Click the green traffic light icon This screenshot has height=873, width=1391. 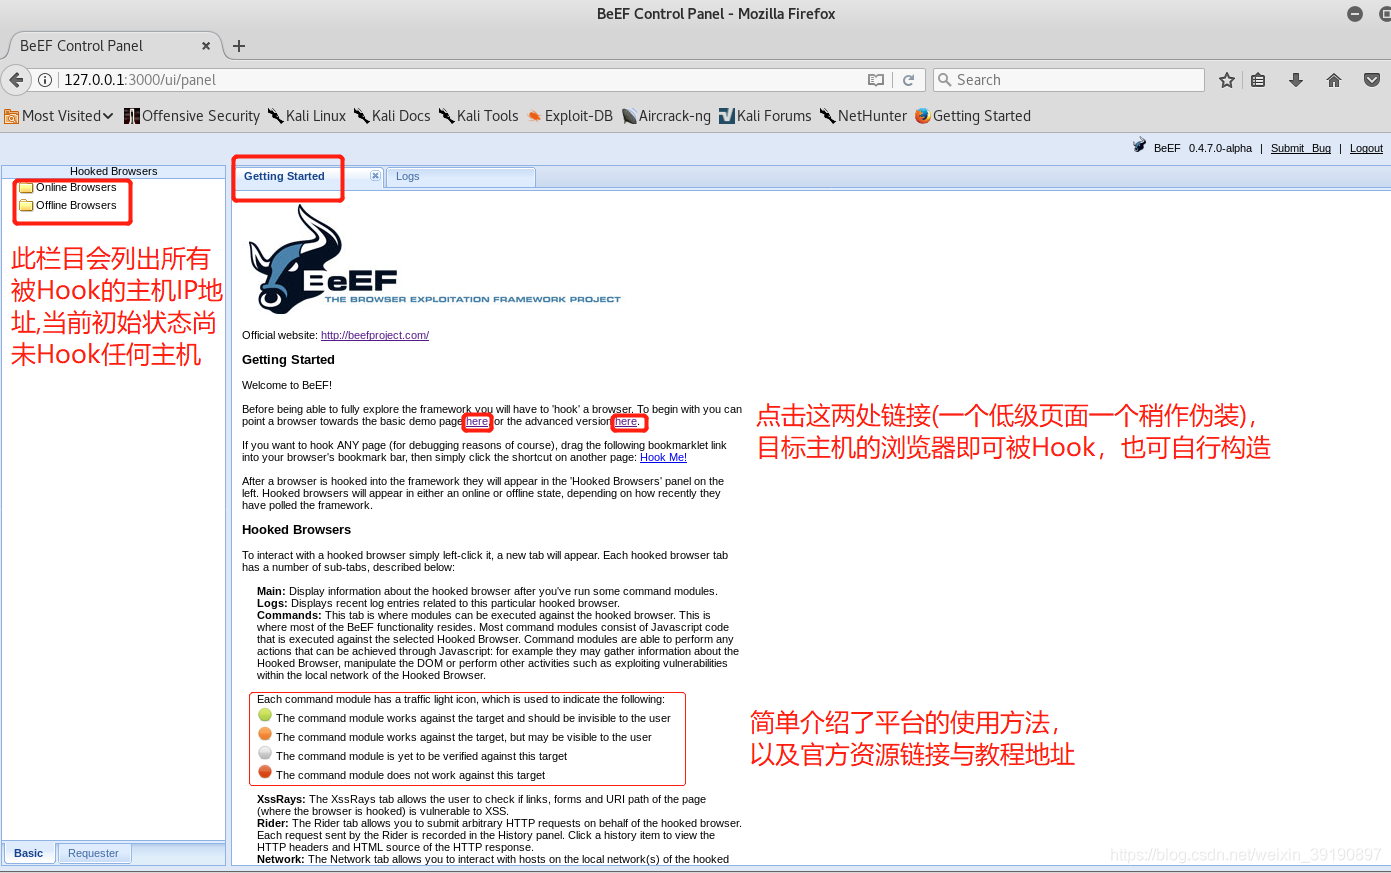click(x=265, y=715)
